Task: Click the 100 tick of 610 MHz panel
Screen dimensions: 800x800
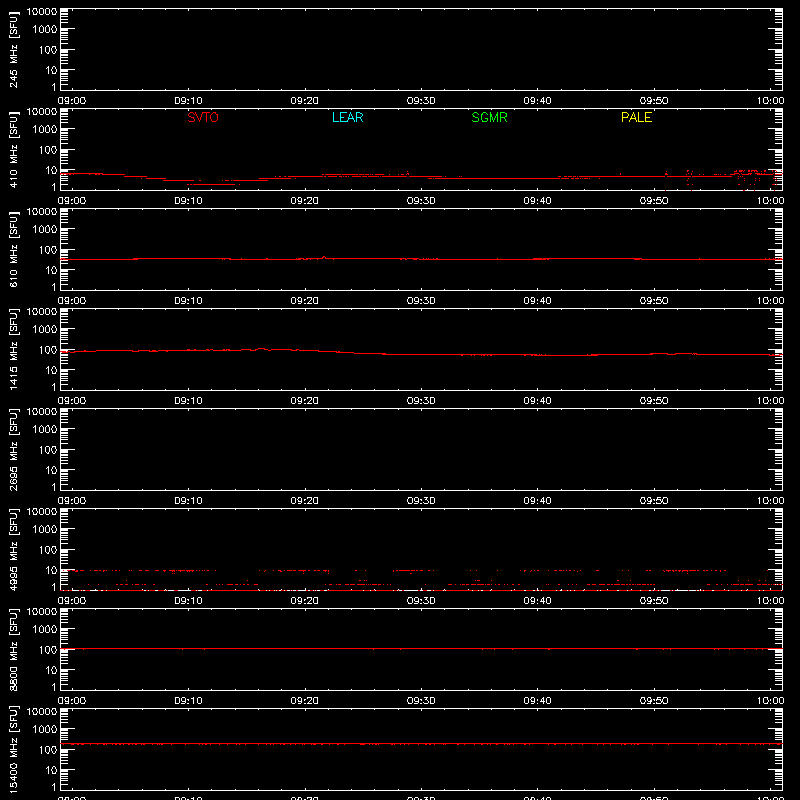Action: click(48, 250)
